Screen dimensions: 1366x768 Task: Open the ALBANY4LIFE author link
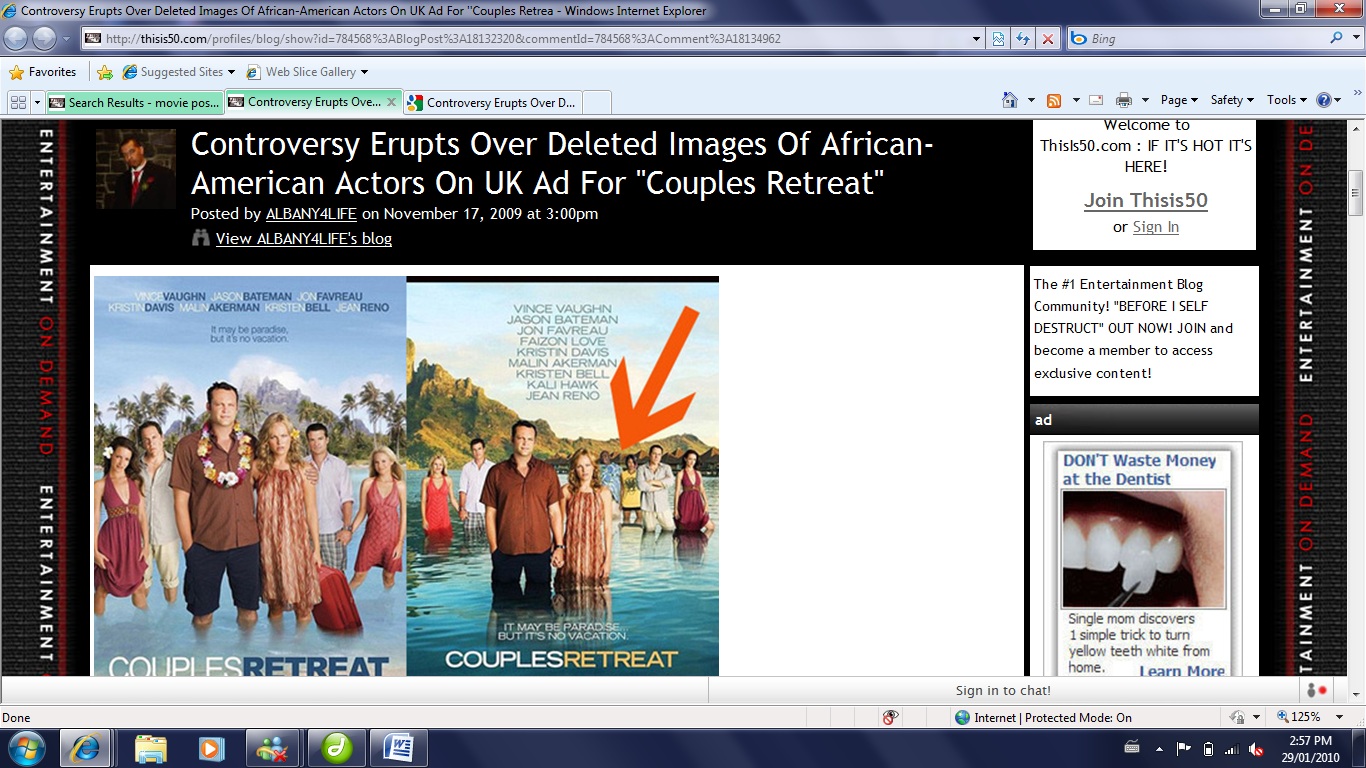(x=311, y=213)
